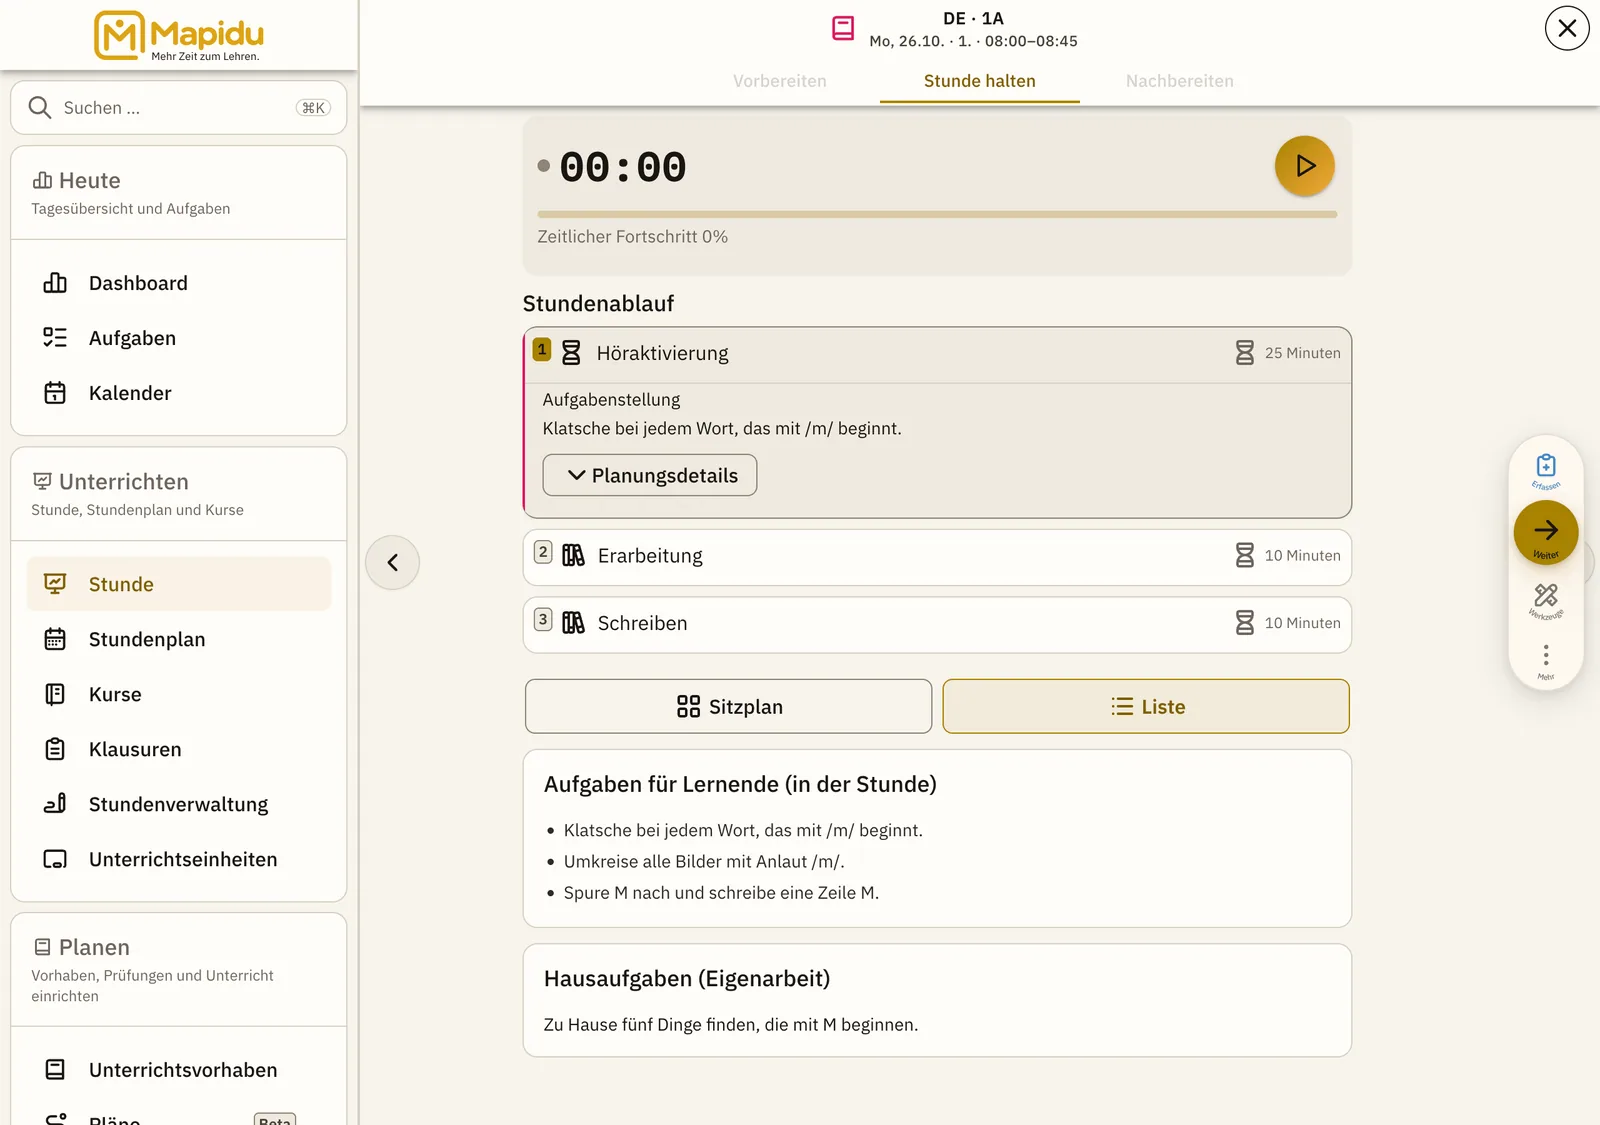Select the Stunde halten tab
Screen dimensions: 1600x1125
coord(980,81)
